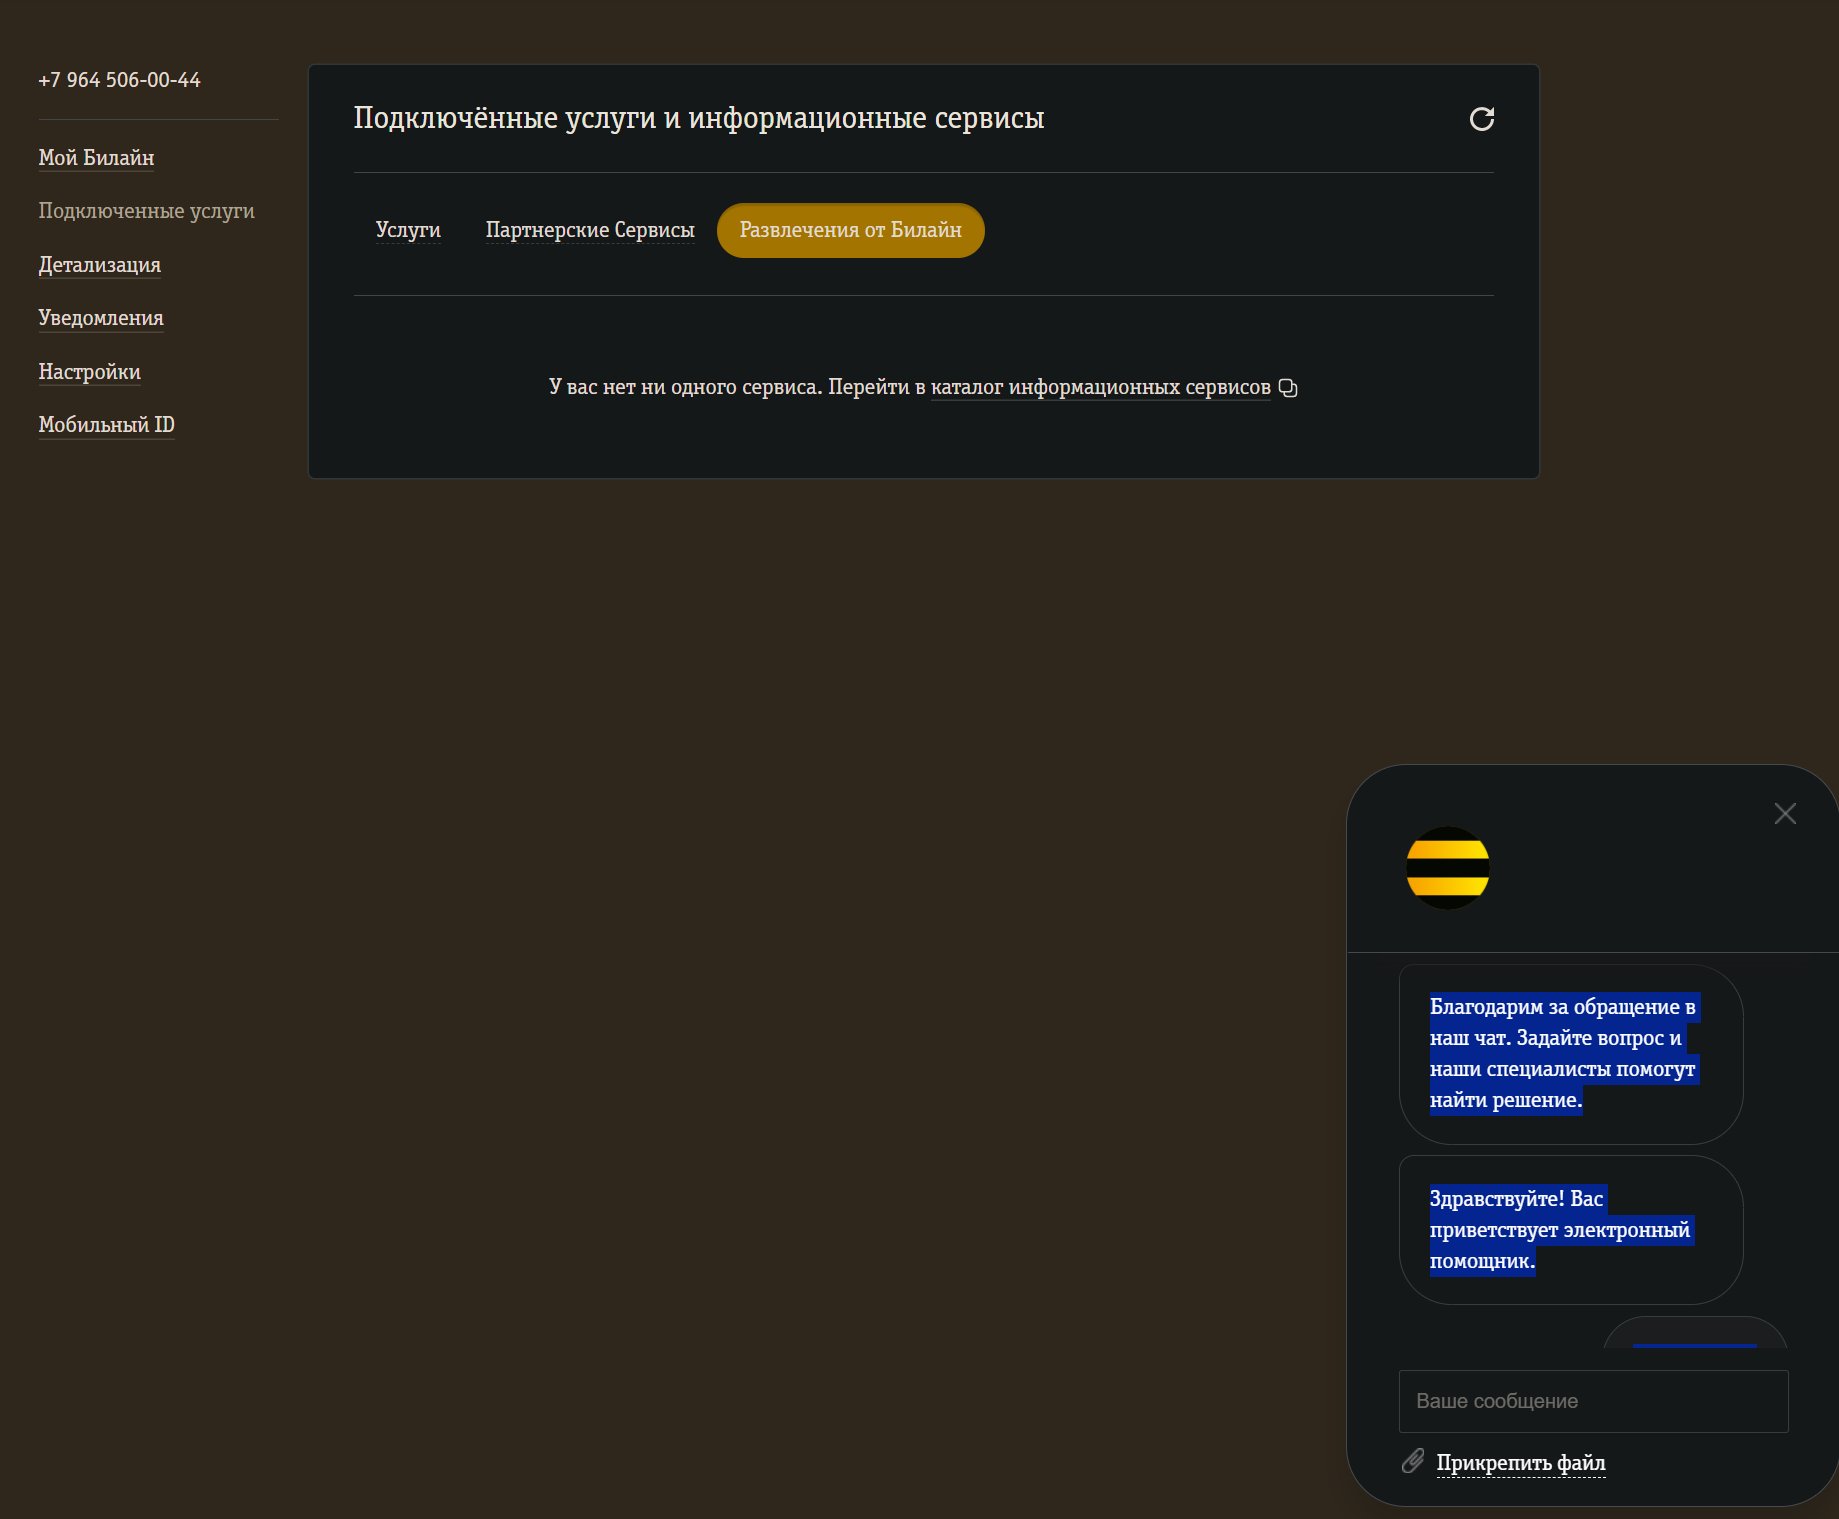Click the У вас нет ни одного сервиса text
The height and width of the screenshot is (1519, 1839).
685,387
